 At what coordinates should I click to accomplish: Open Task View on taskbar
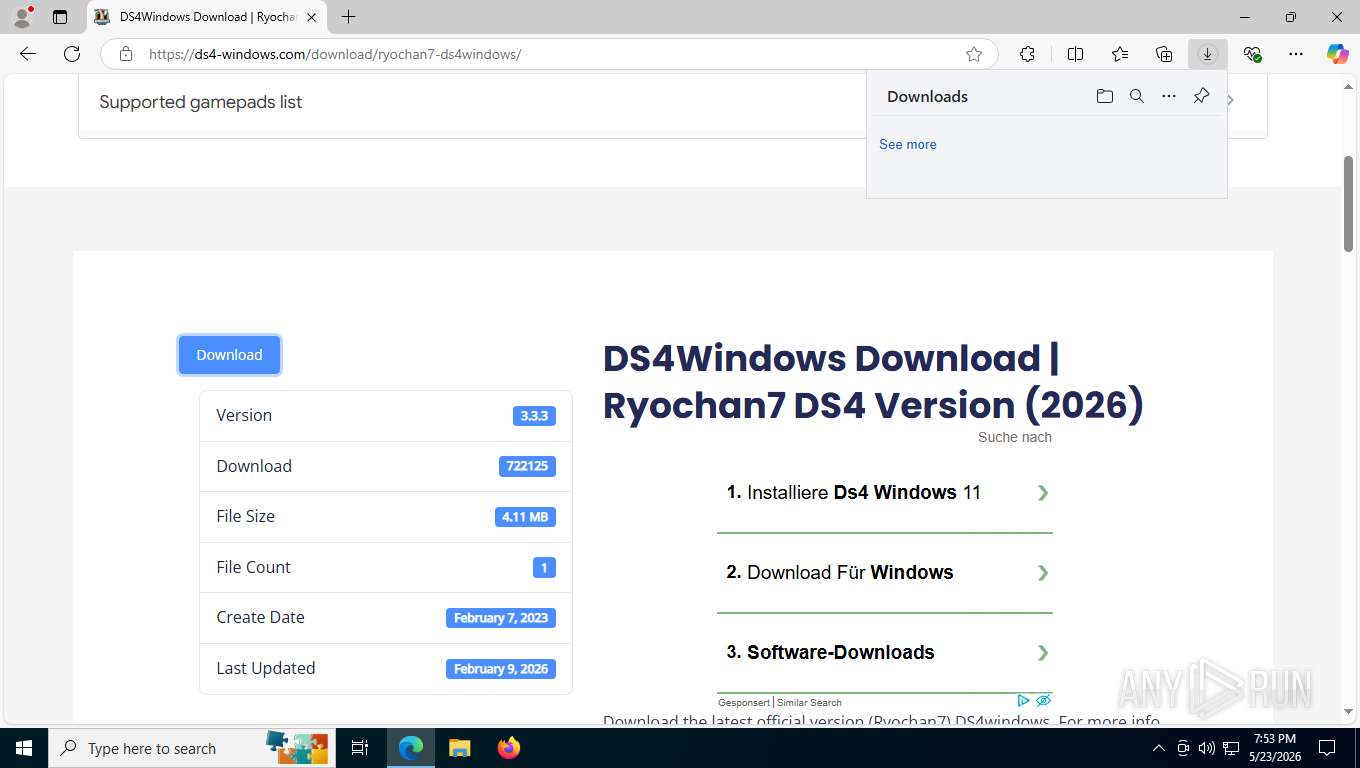pyautogui.click(x=360, y=748)
